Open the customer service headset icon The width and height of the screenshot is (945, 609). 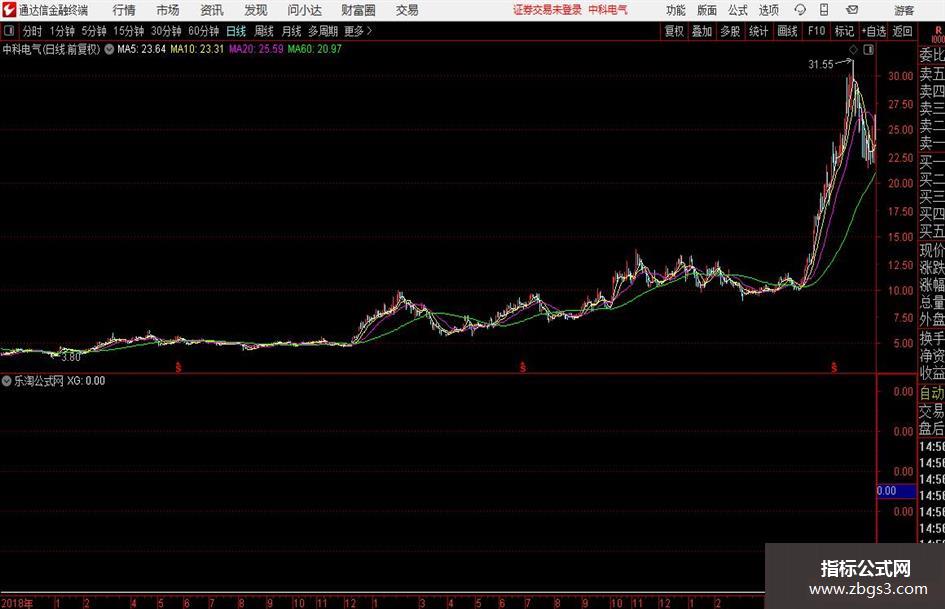coord(800,10)
